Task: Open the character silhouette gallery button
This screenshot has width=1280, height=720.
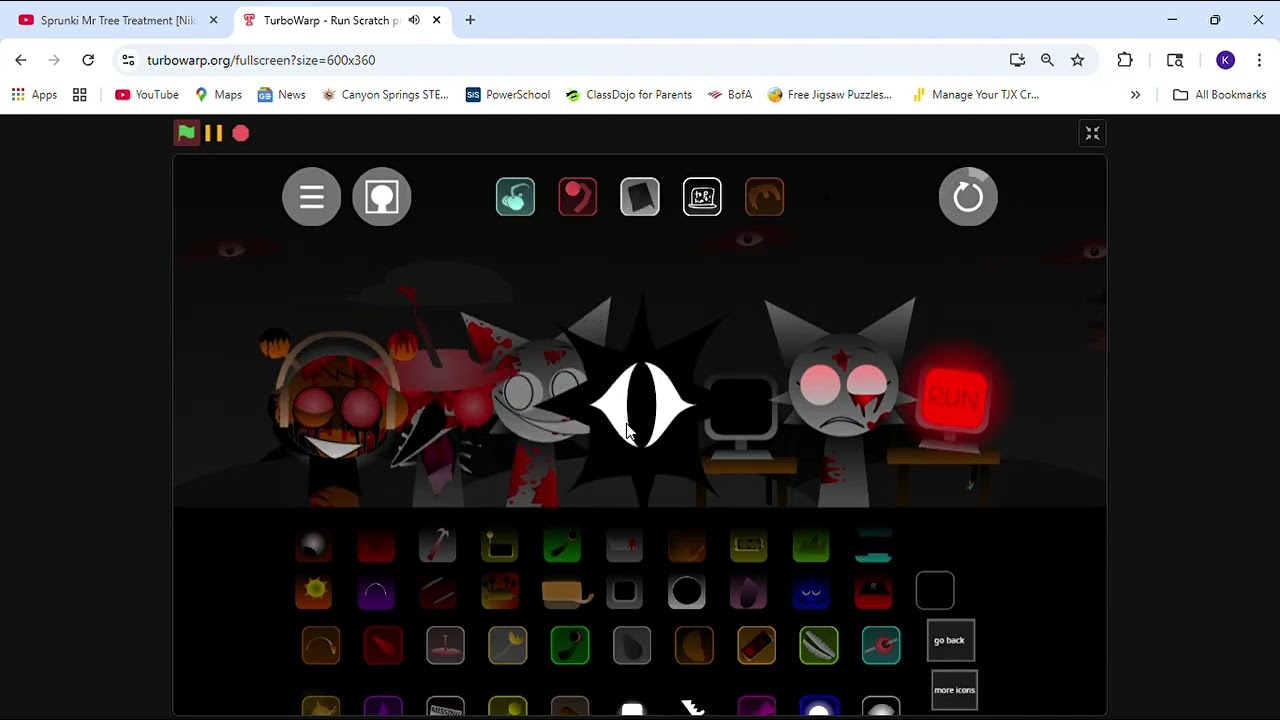Action: [382, 197]
